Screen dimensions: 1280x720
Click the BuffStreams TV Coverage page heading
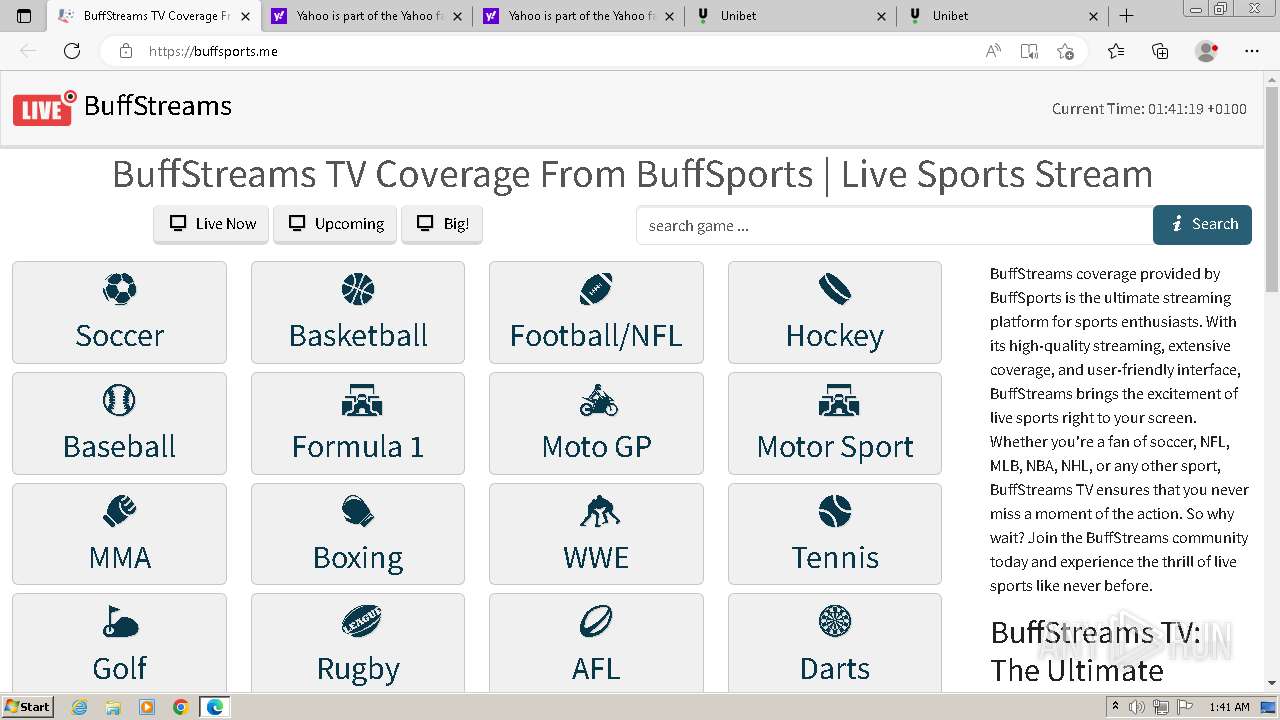(x=632, y=174)
